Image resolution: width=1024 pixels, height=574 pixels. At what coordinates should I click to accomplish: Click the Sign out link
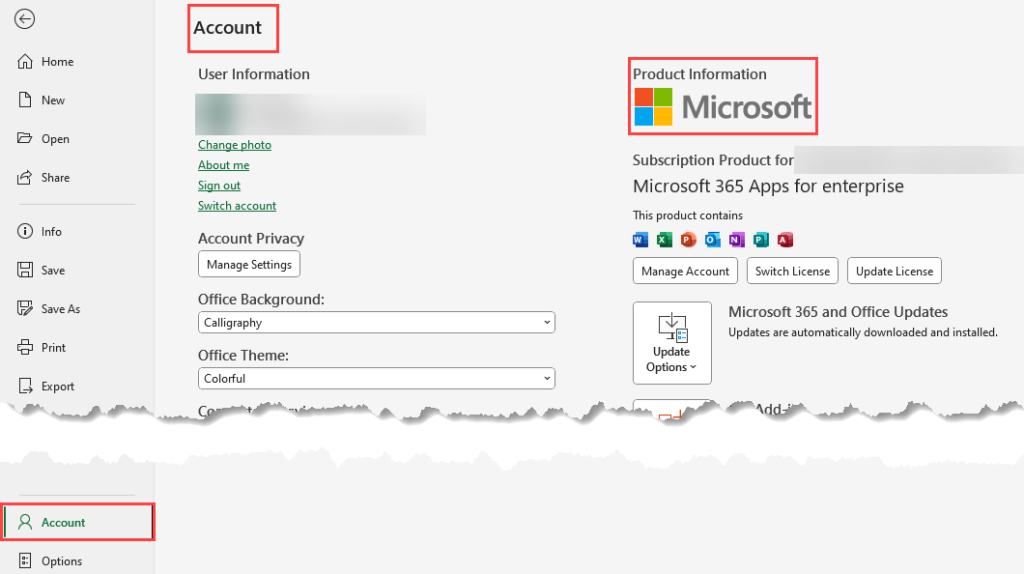pos(219,185)
